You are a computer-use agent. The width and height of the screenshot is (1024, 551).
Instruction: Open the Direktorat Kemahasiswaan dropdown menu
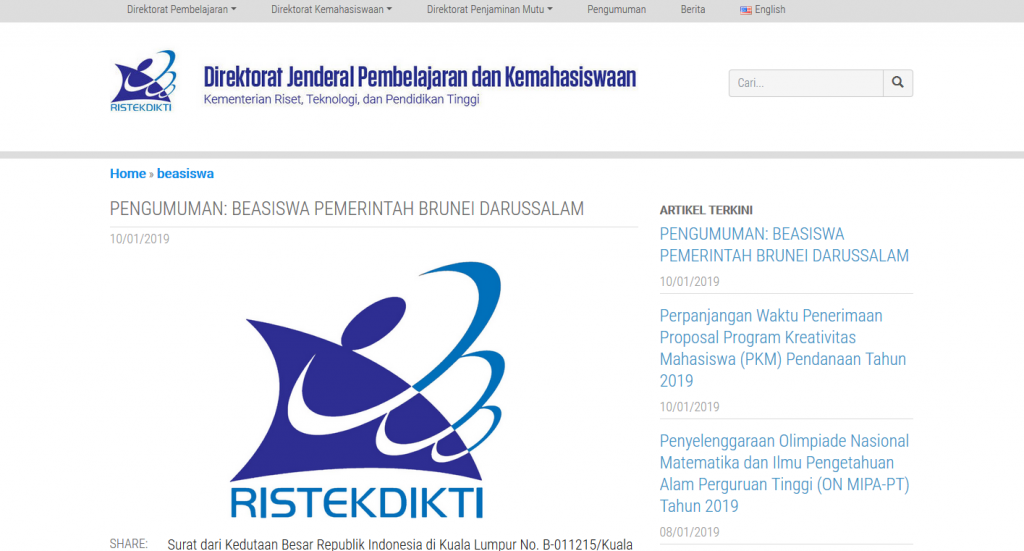pos(331,10)
